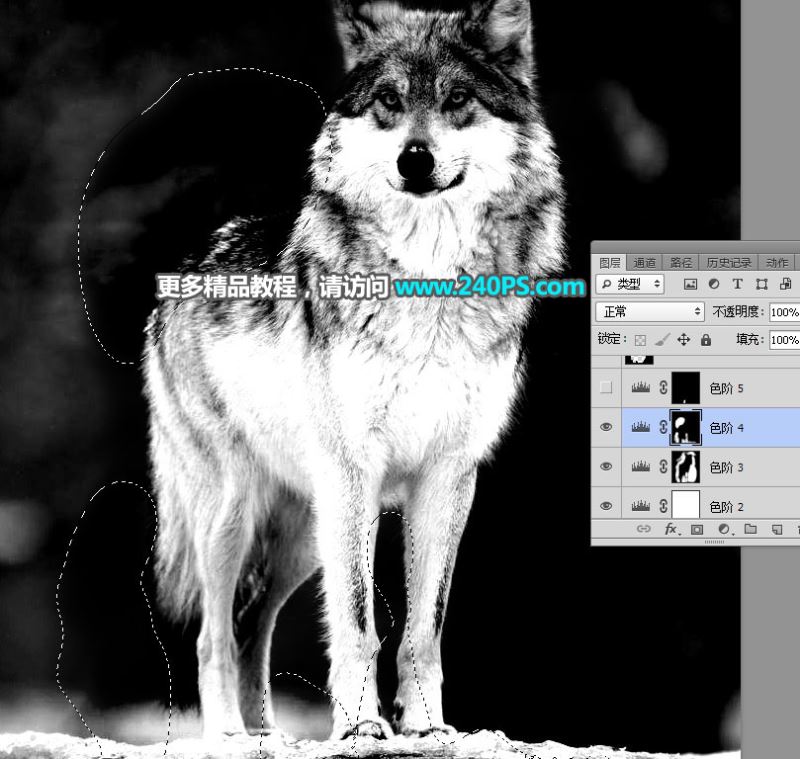Add a layer style via fx icon
Image resolution: width=800 pixels, height=759 pixels.
point(672,529)
